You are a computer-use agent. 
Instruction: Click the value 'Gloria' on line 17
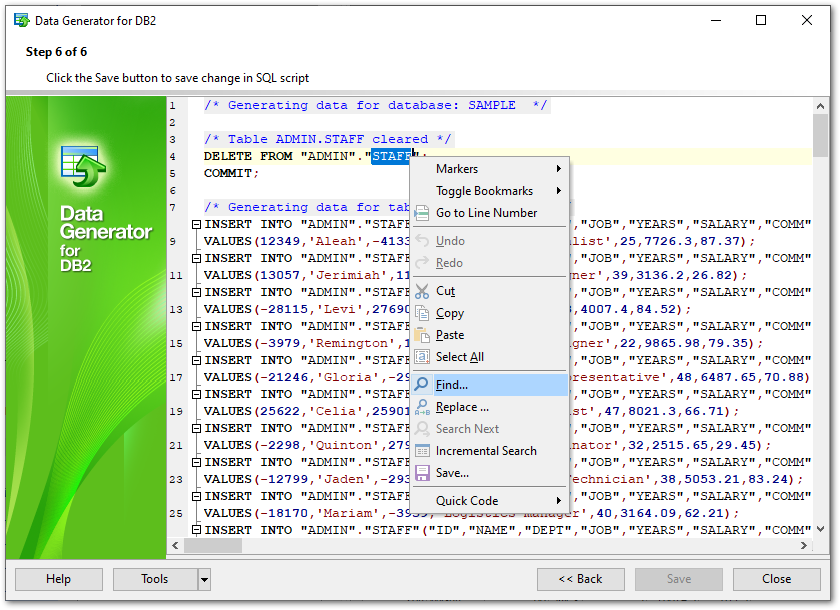[344, 378]
